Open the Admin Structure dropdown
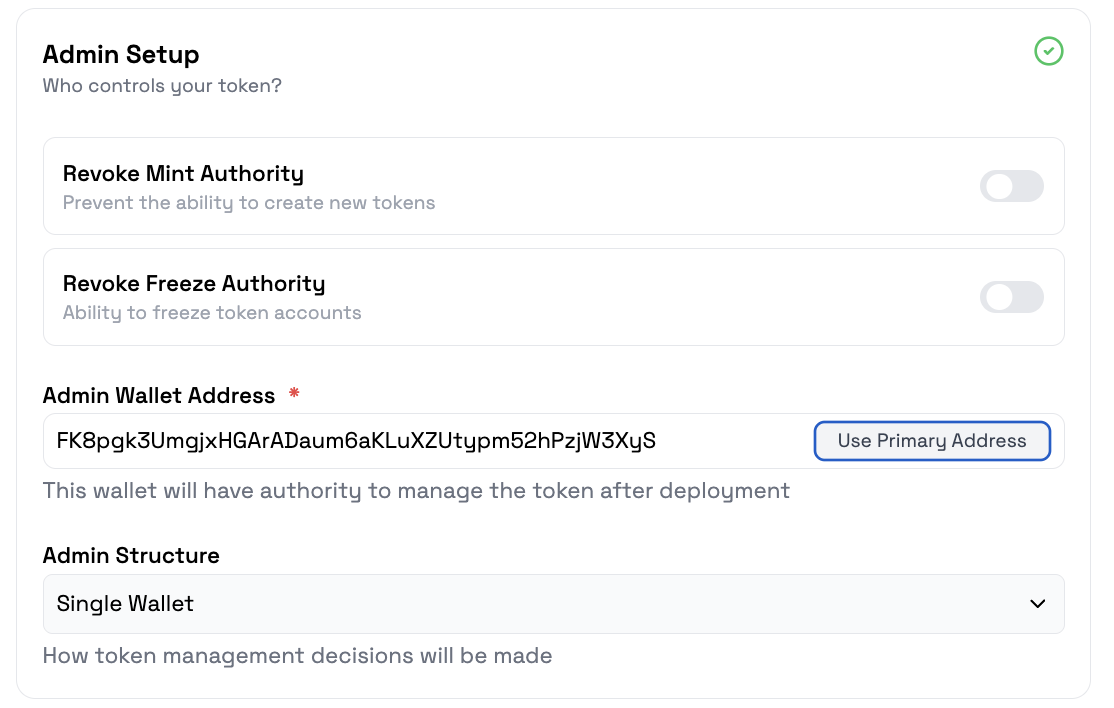Image resolution: width=1114 pixels, height=708 pixels. 553,604
